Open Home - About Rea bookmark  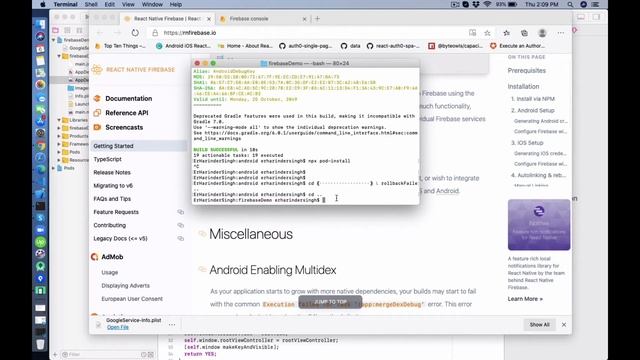click(245, 46)
